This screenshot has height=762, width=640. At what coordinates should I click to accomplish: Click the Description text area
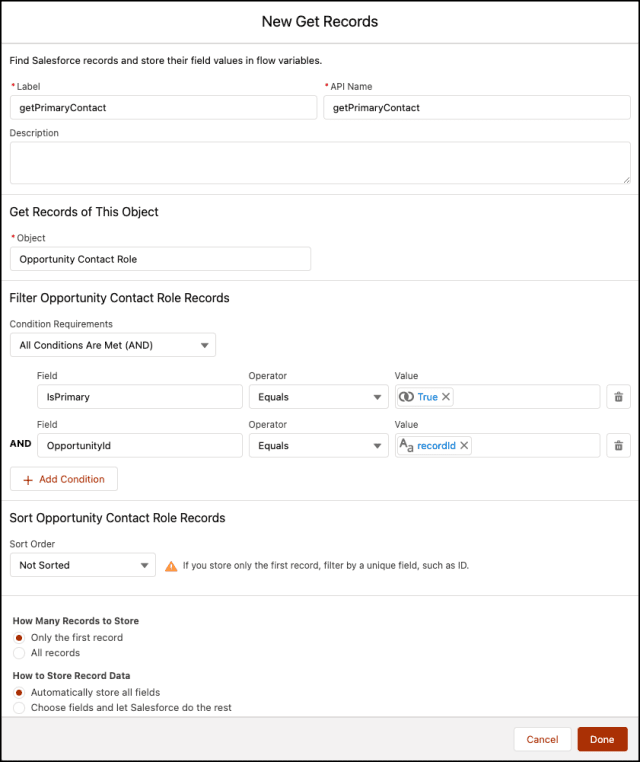(x=320, y=163)
